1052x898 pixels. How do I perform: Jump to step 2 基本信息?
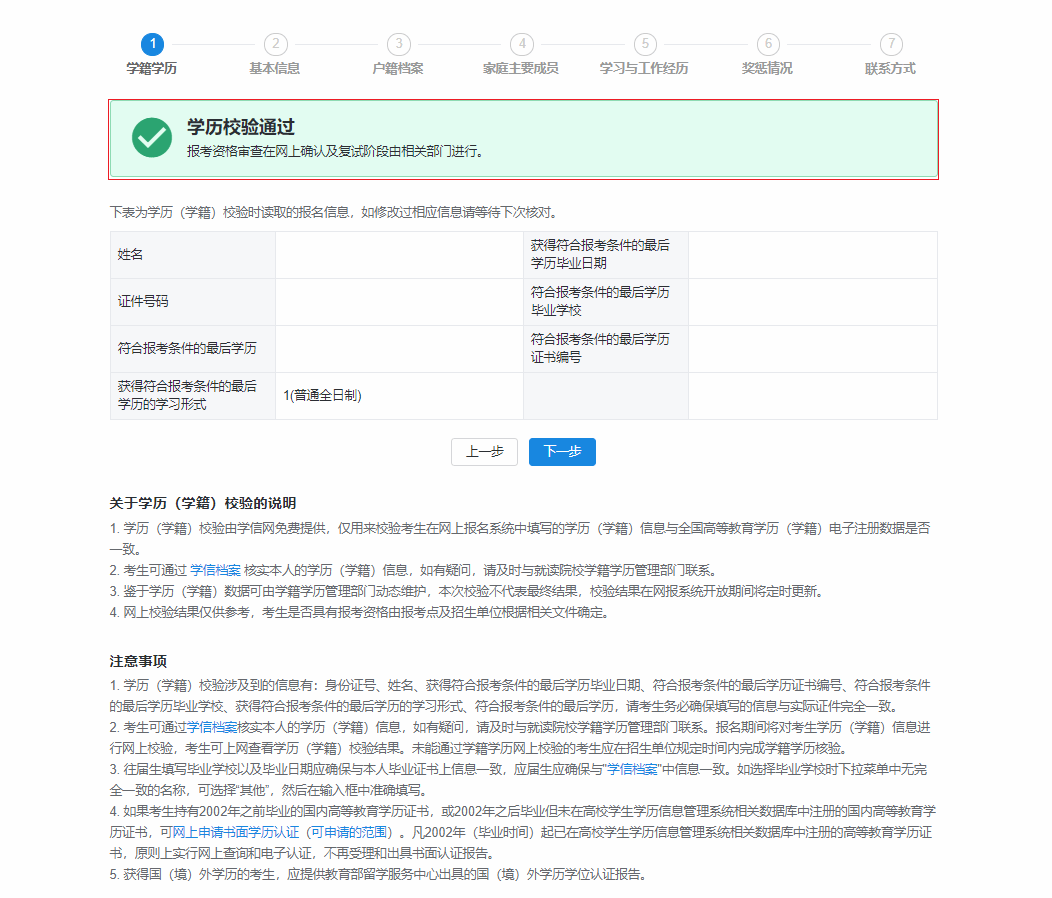click(275, 44)
